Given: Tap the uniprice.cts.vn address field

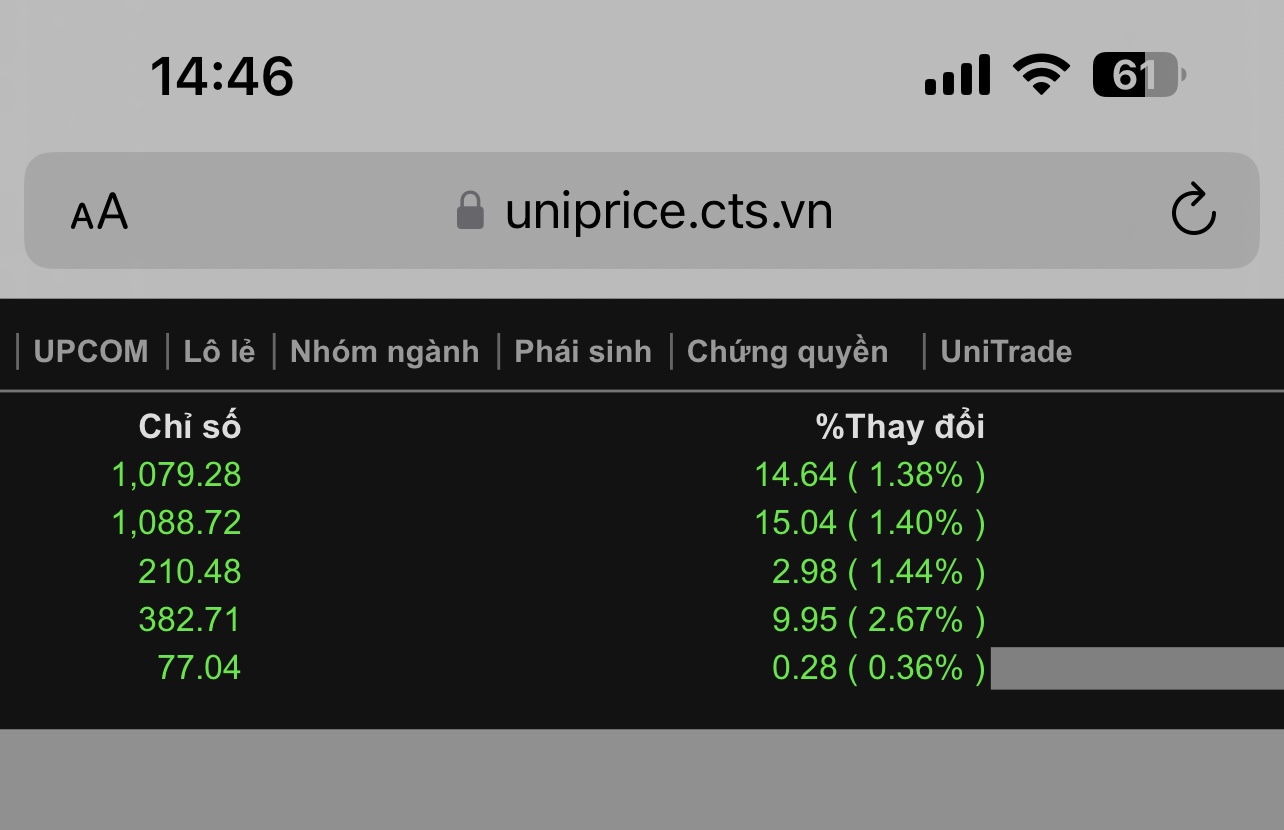Looking at the screenshot, I should pyautogui.click(x=668, y=211).
